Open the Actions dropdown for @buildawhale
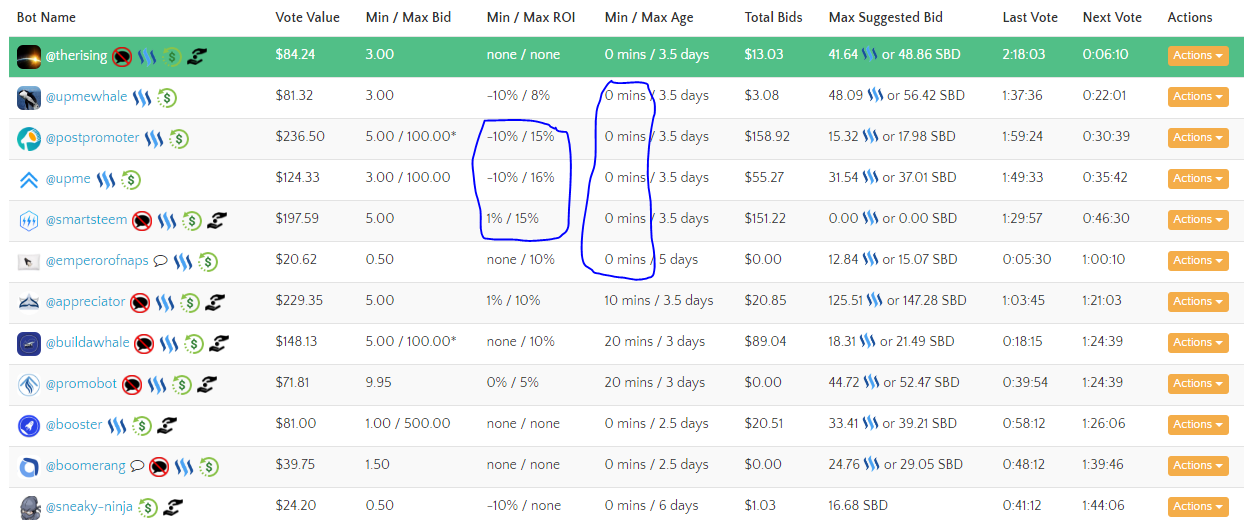The width and height of the screenshot is (1244, 527). click(x=1197, y=343)
